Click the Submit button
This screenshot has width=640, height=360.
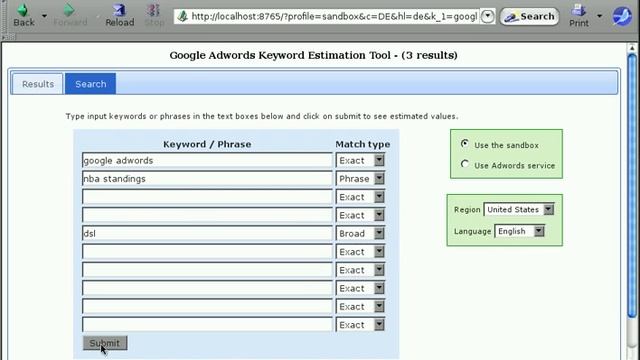point(105,343)
